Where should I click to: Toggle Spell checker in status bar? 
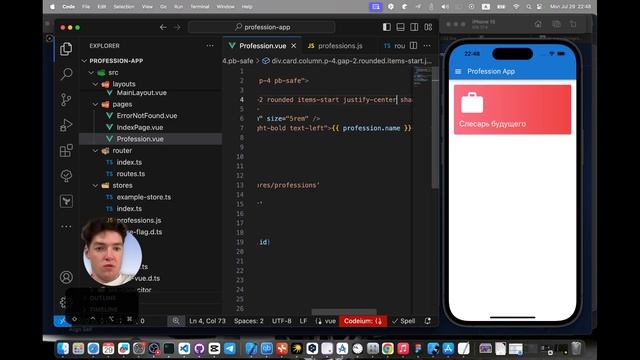click(403, 321)
